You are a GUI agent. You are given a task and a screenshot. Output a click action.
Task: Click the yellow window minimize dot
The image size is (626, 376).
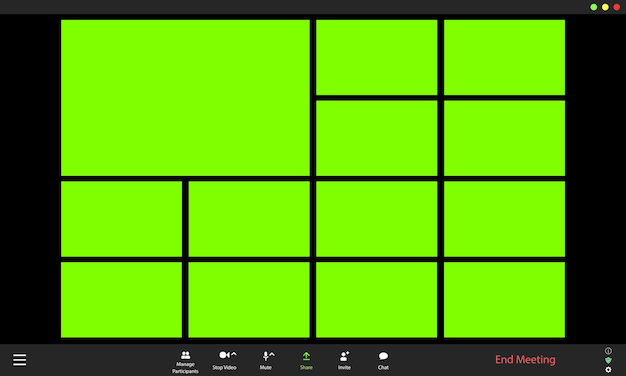(x=605, y=7)
